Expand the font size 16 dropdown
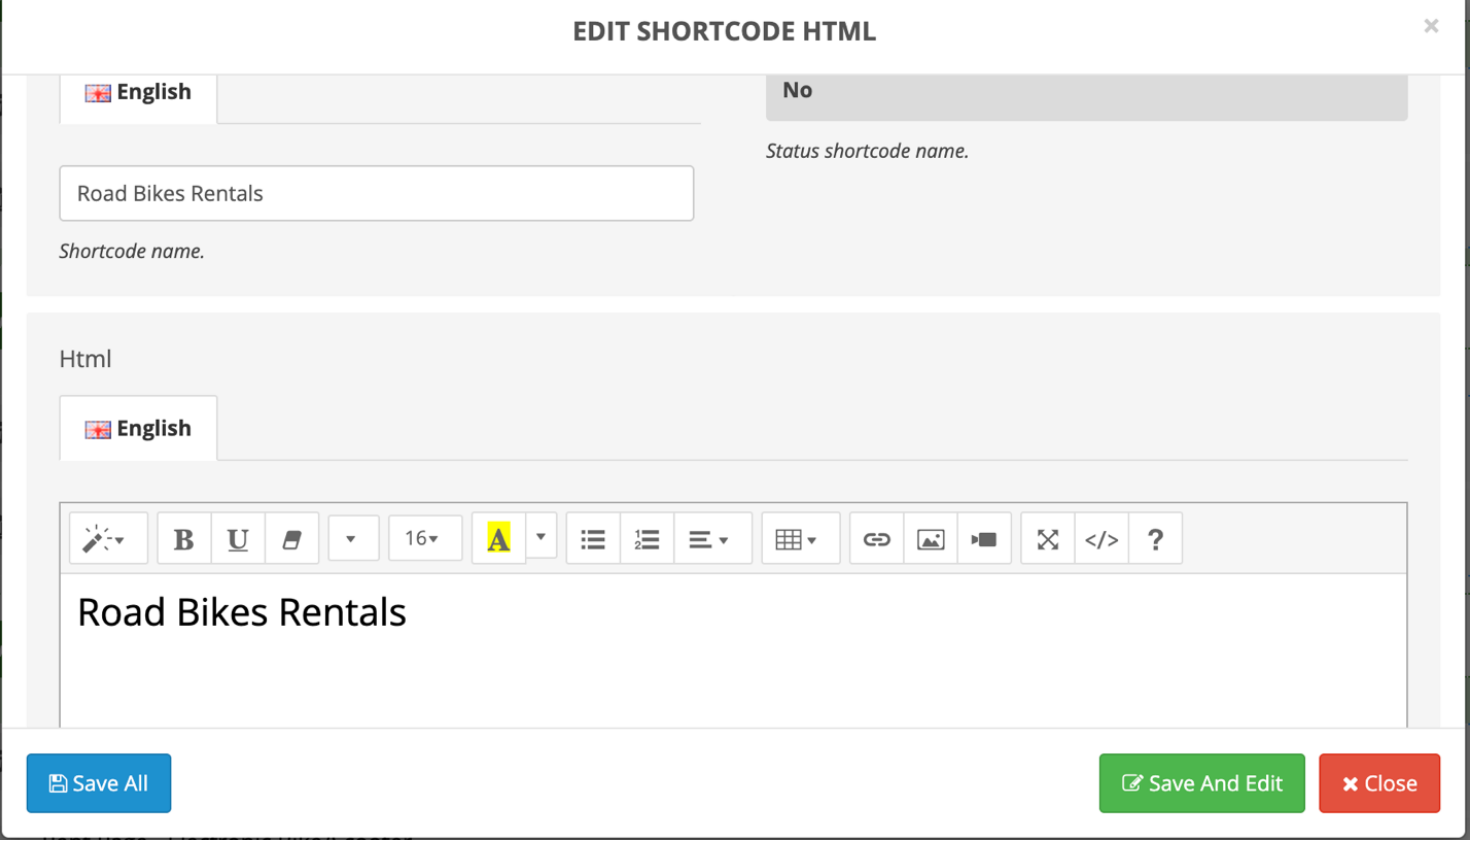Viewport: 1475px width, 845px height. tap(424, 540)
